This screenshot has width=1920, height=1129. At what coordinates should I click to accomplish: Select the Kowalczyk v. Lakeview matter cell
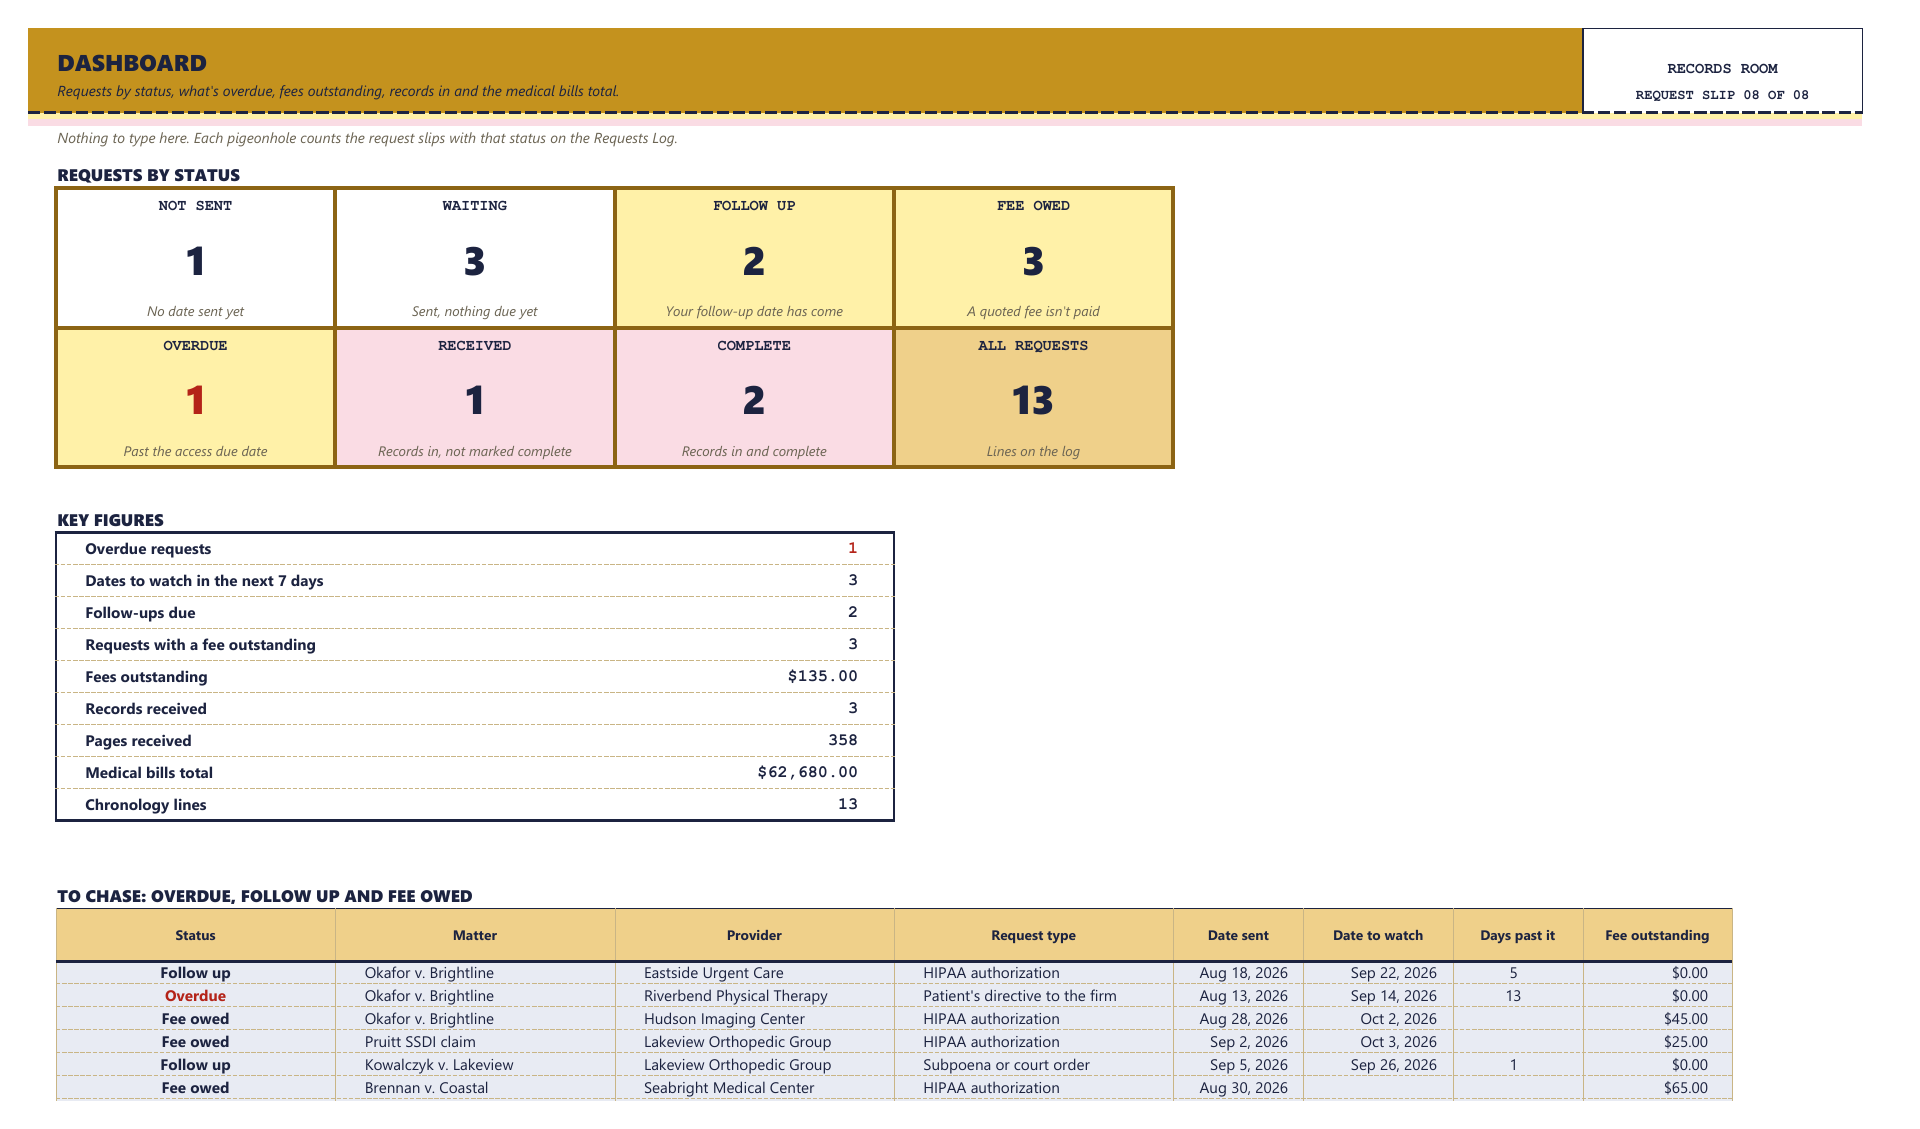pyautogui.click(x=474, y=1065)
